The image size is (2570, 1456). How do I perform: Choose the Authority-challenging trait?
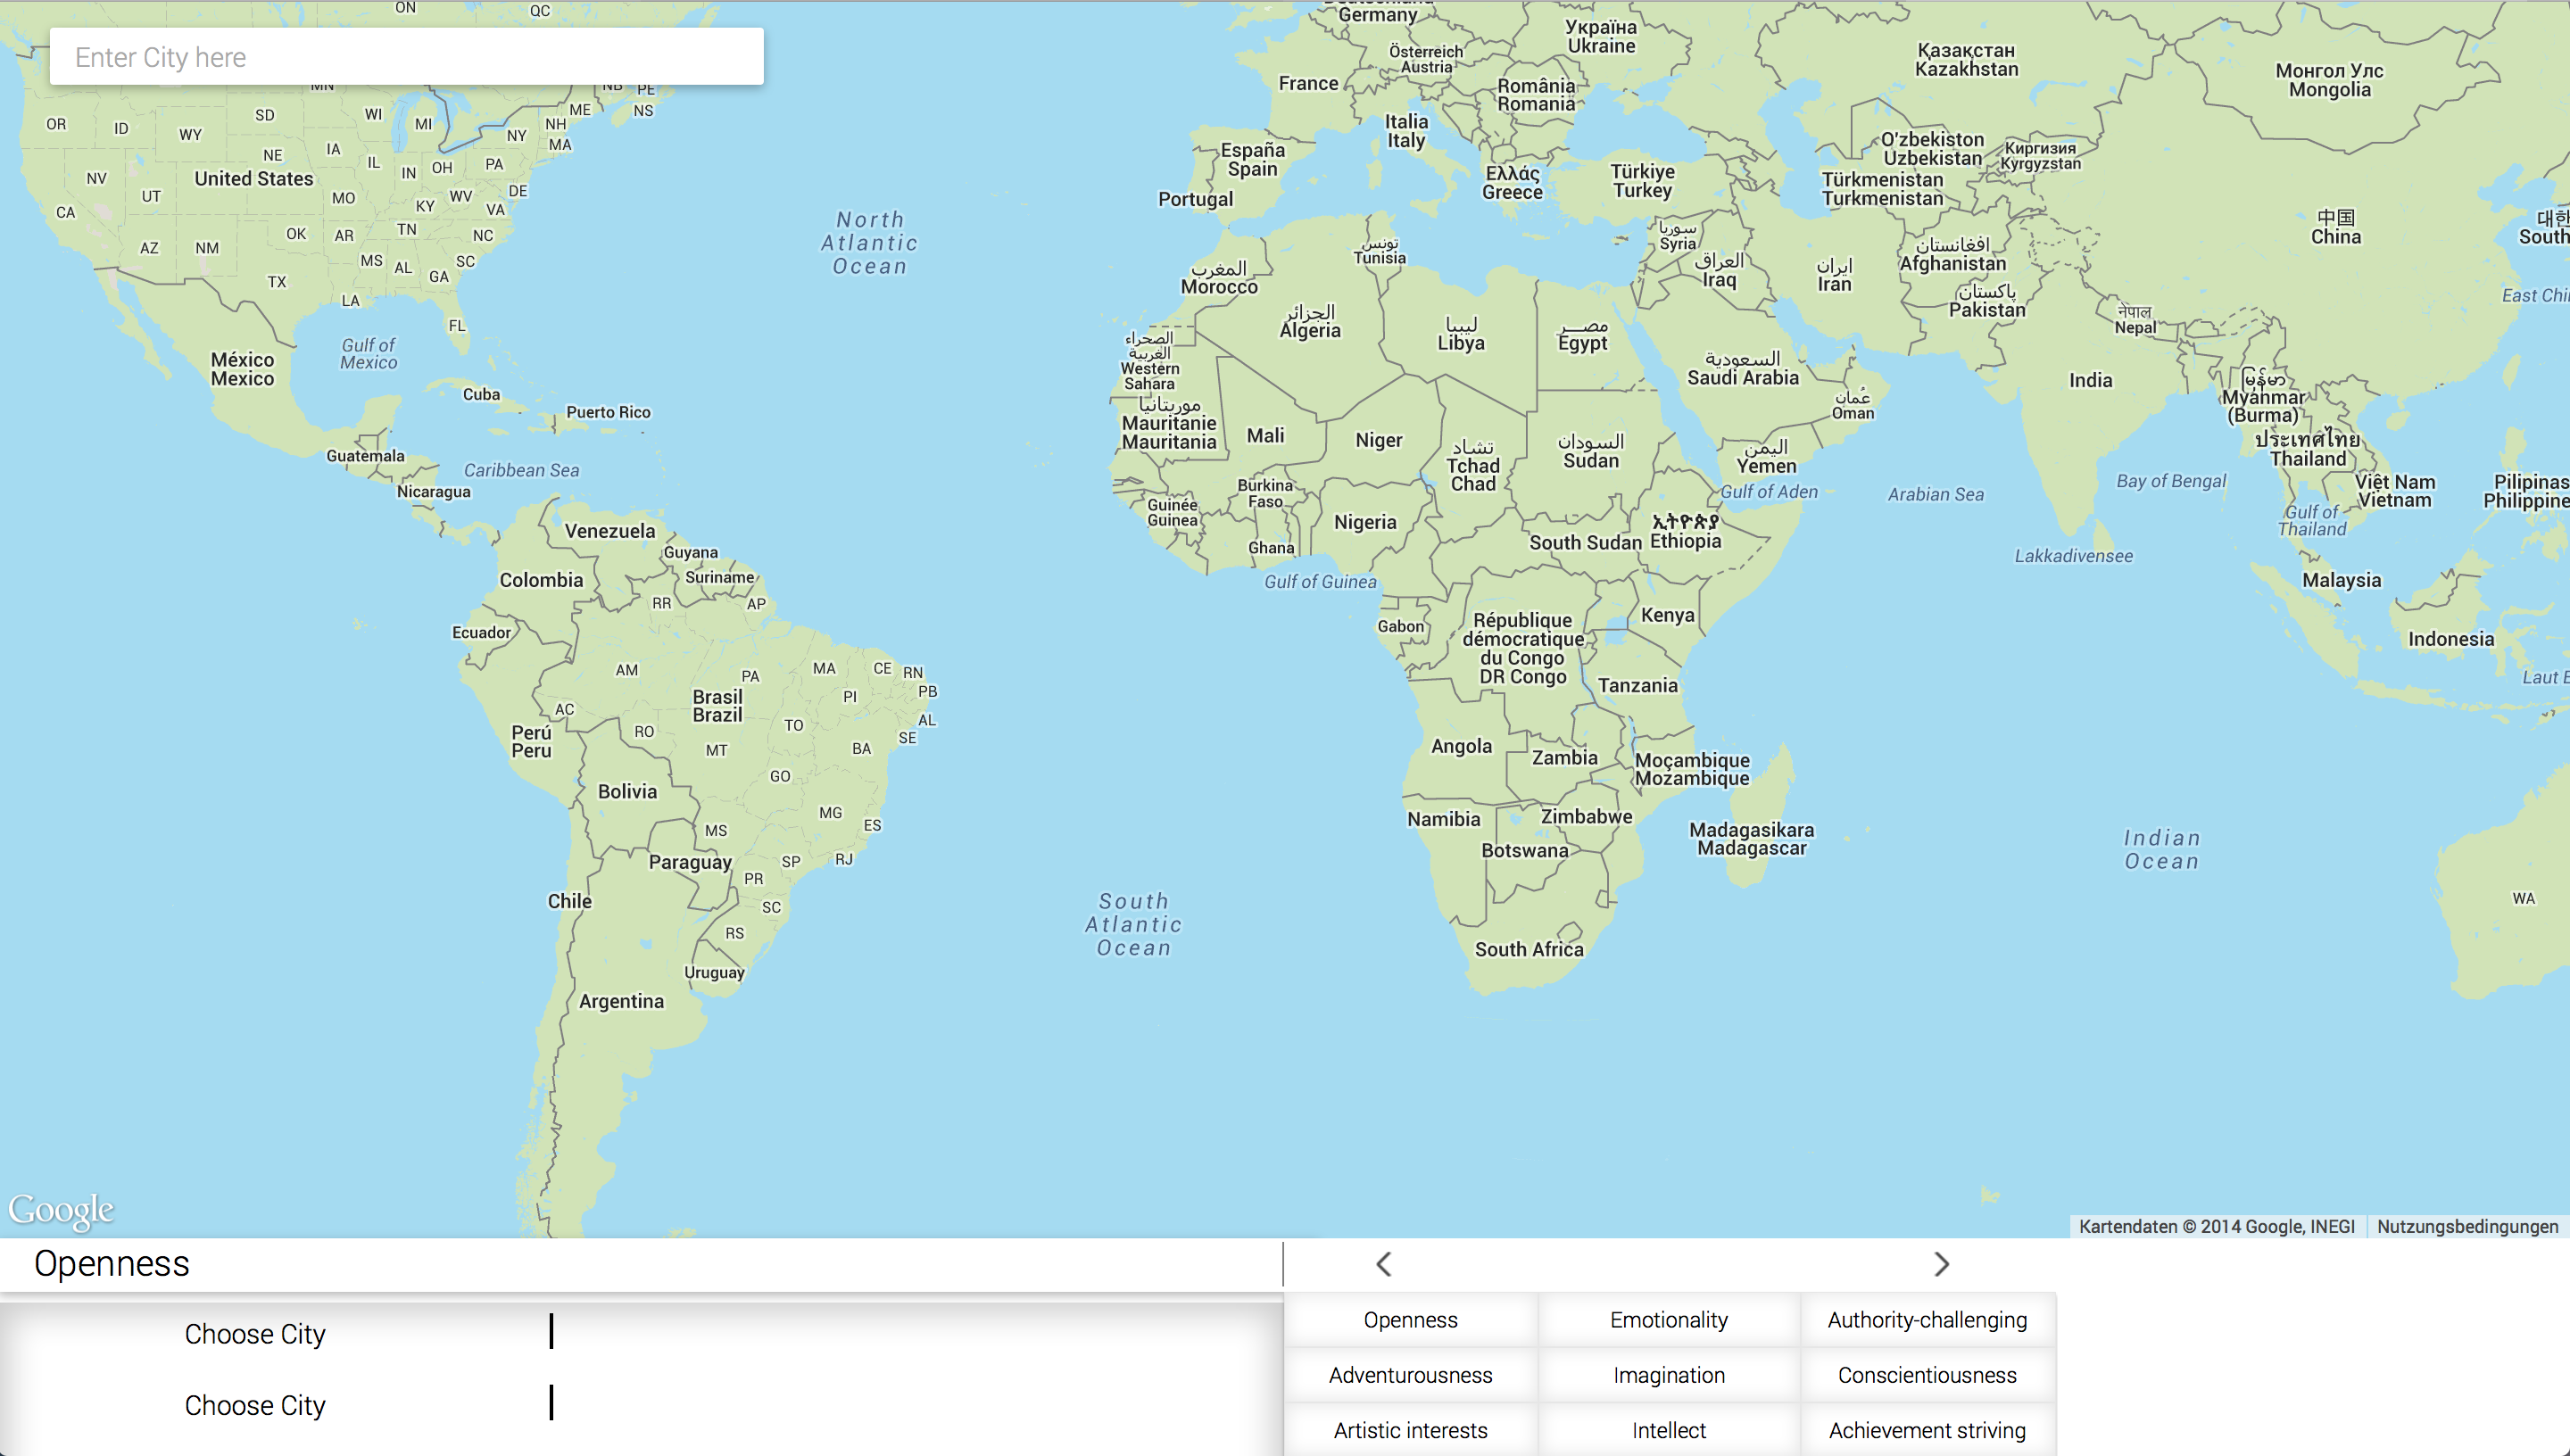pos(1927,1320)
